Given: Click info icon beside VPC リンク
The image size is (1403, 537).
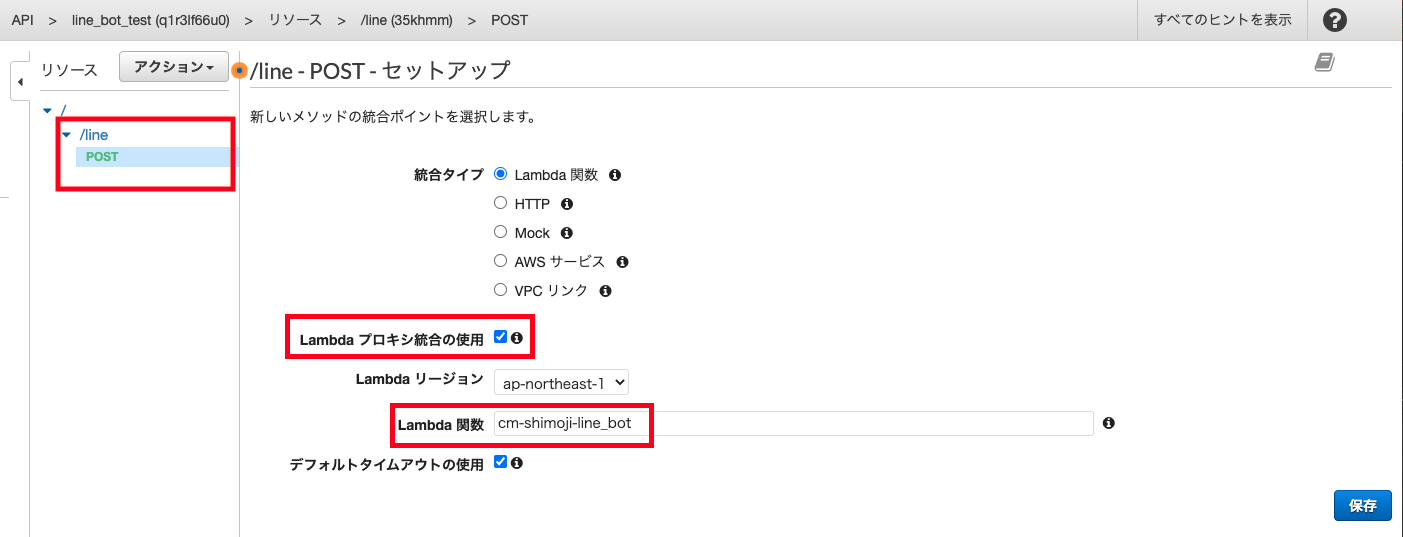Looking at the screenshot, I should pyautogui.click(x=605, y=291).
